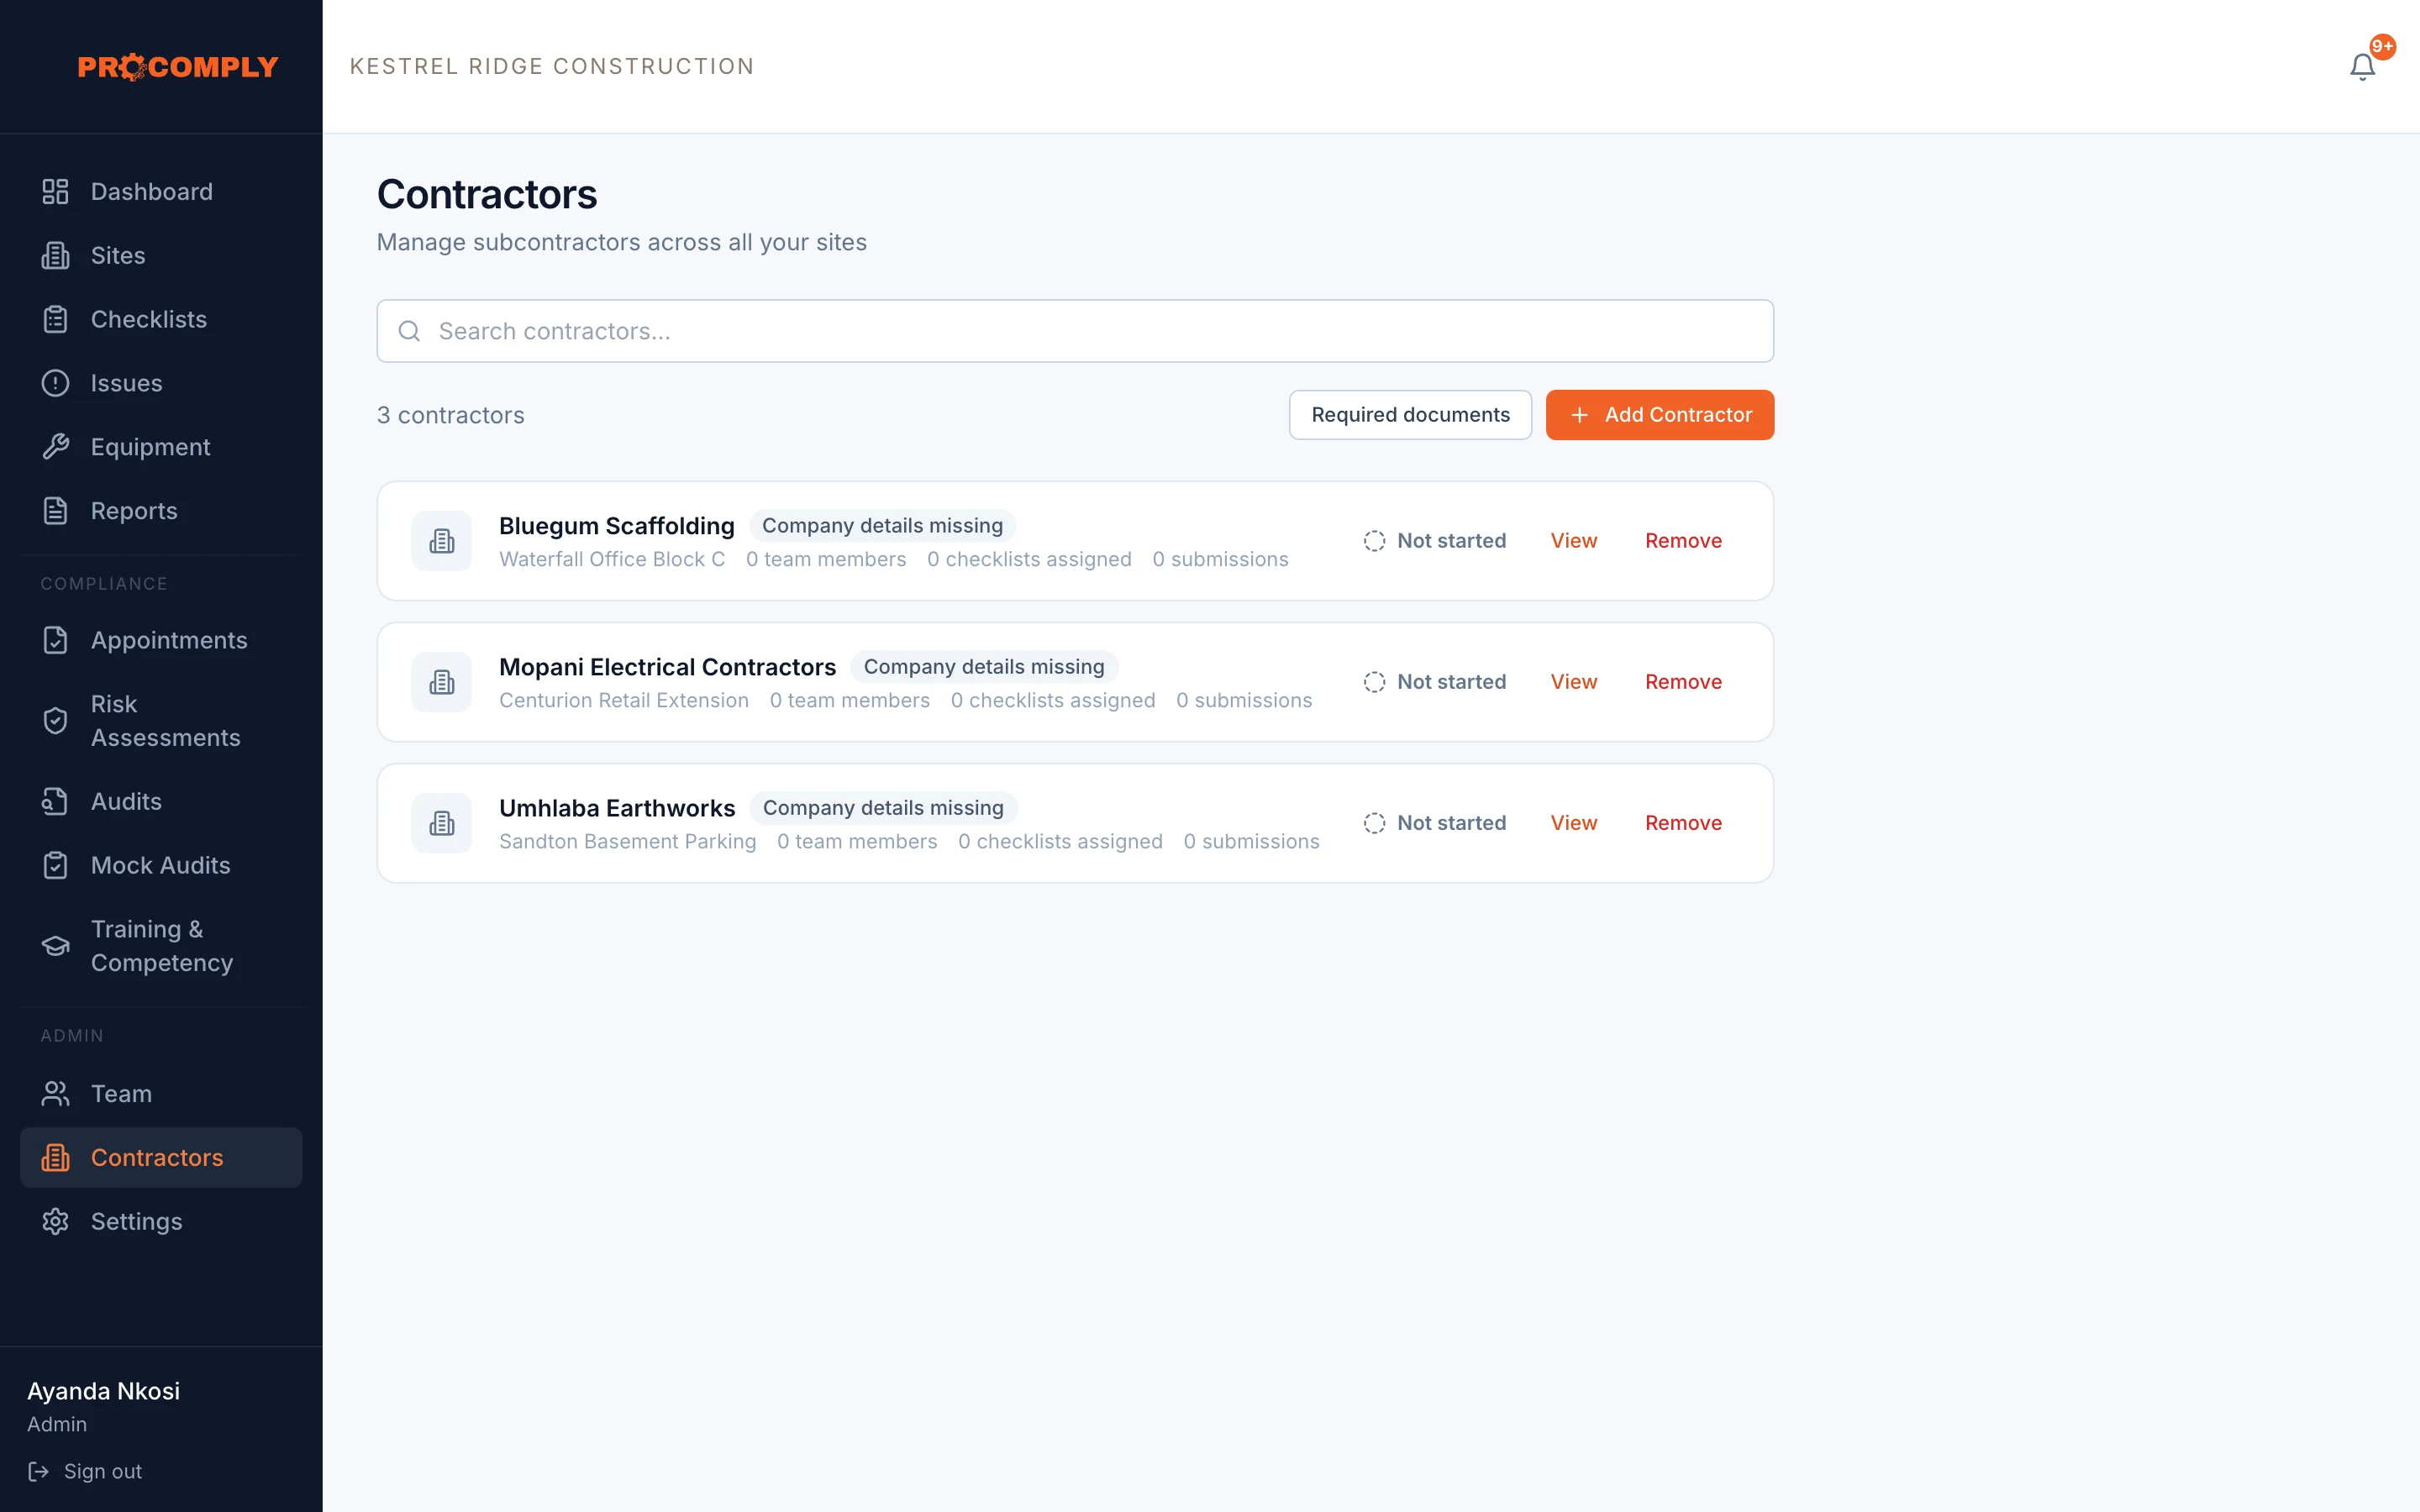Click the Reports document icon
This screenshot has width=2420, height=1512.
pyautogui.click(x=55, y=511)
